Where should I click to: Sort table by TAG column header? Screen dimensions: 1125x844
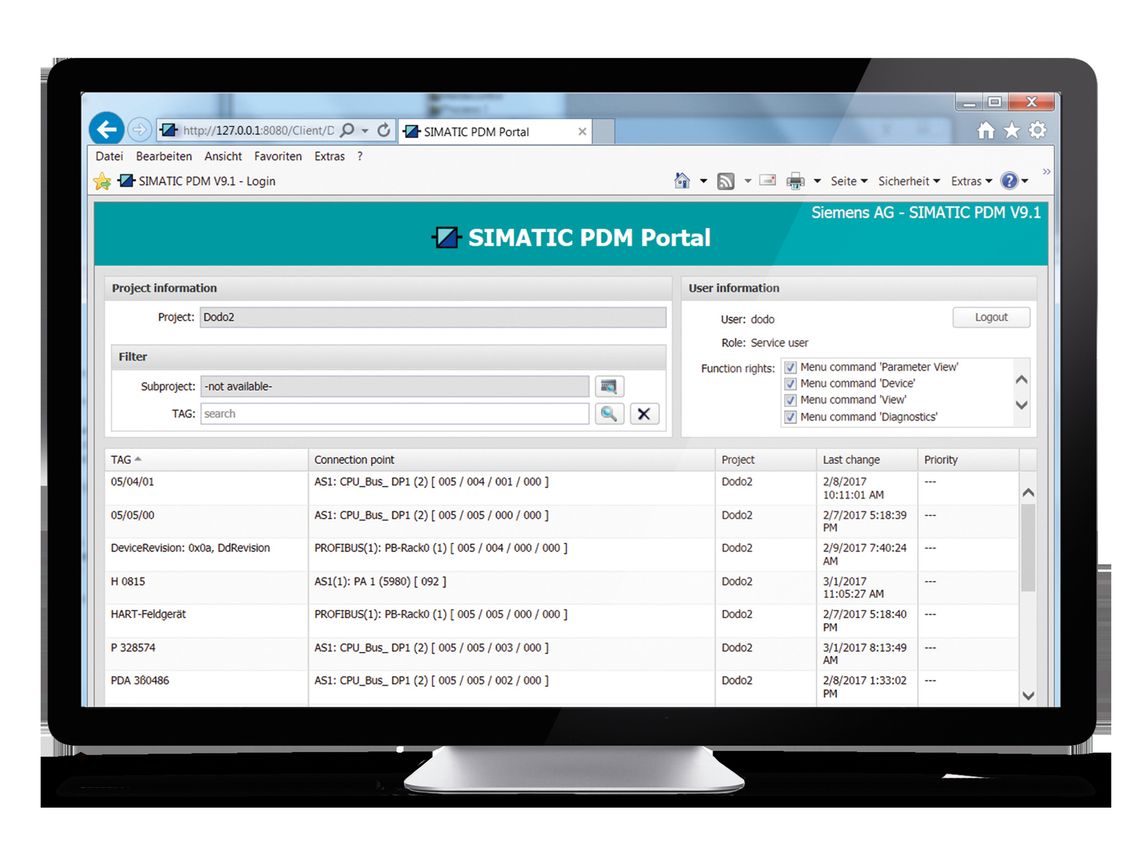pos(207,460)
